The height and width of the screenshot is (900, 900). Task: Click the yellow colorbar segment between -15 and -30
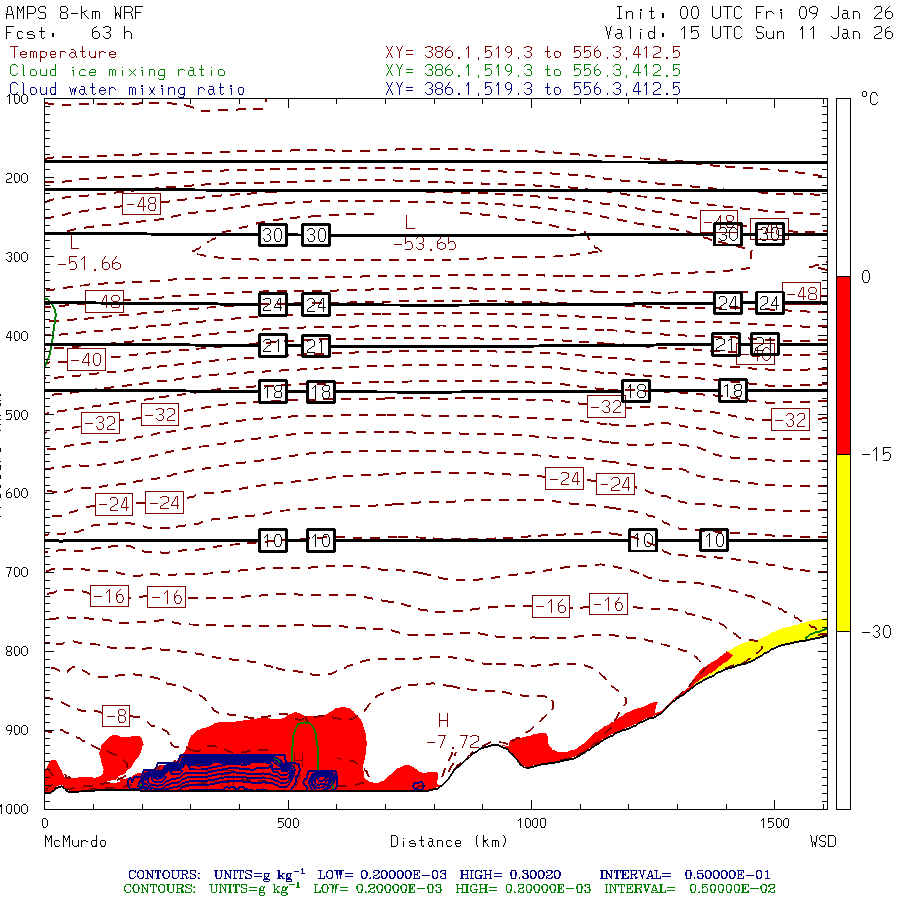pyautogui.click(x=843, y=543)
